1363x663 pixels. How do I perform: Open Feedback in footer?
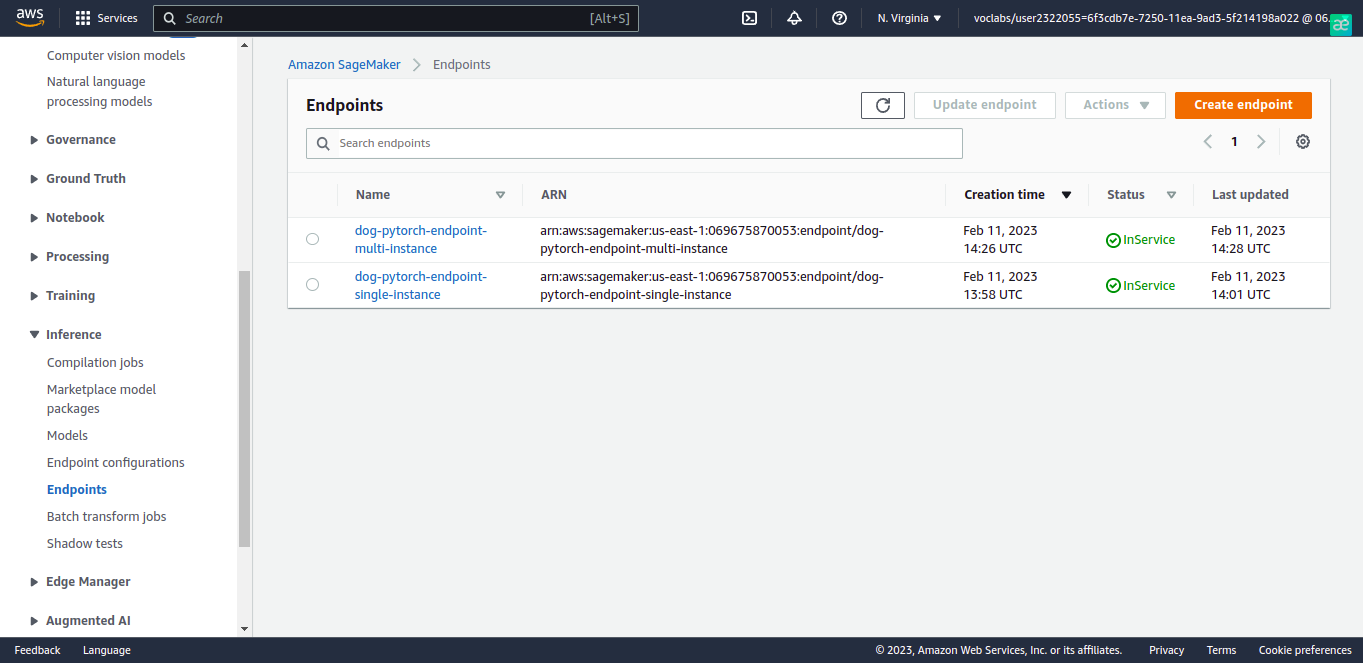pos(37,650)
